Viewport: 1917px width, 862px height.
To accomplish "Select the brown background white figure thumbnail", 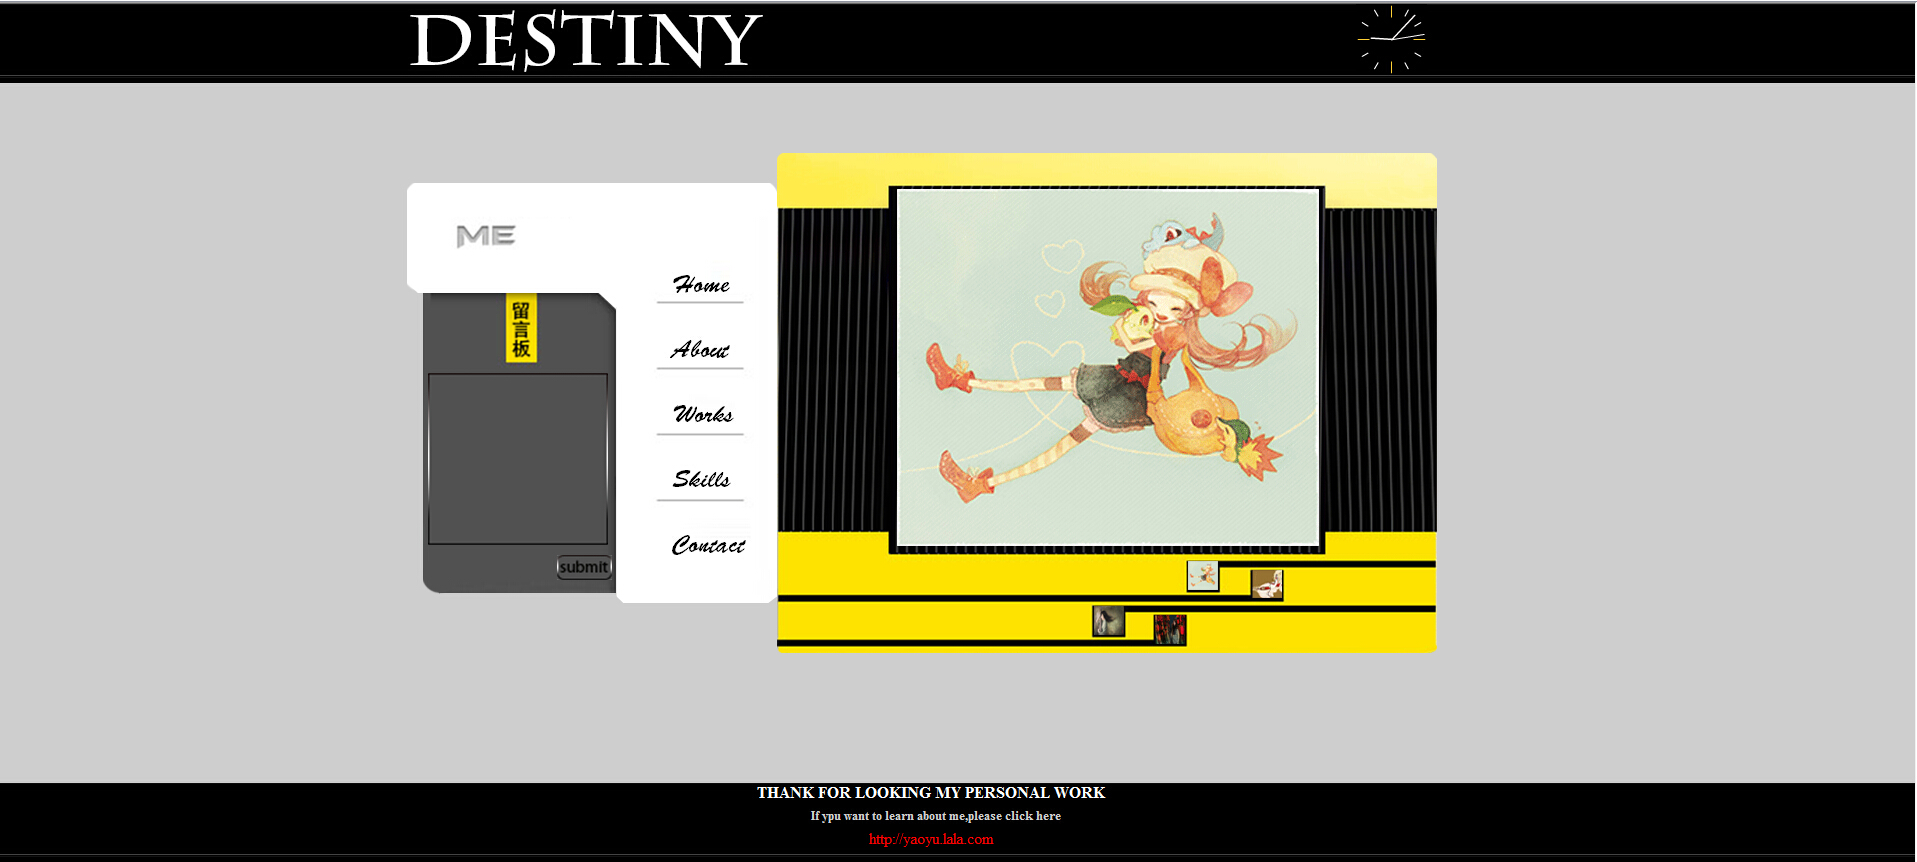I will (x=1267, y=584).
